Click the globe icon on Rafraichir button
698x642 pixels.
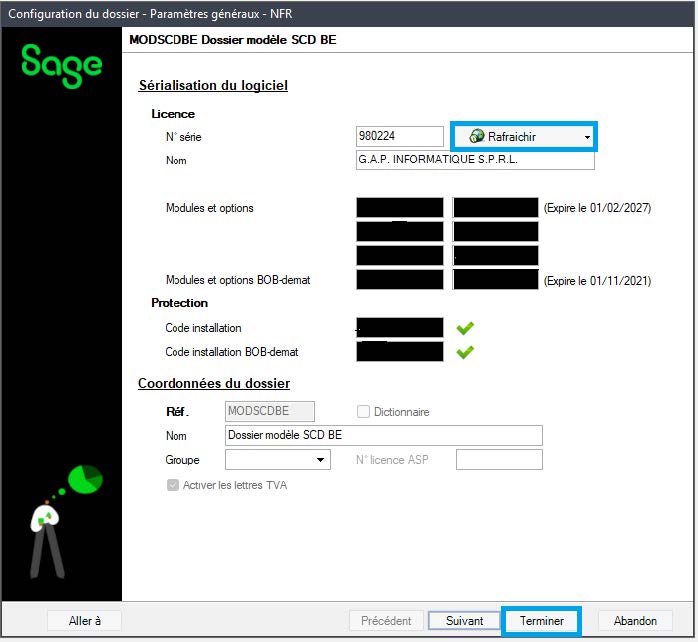(477, 136)
